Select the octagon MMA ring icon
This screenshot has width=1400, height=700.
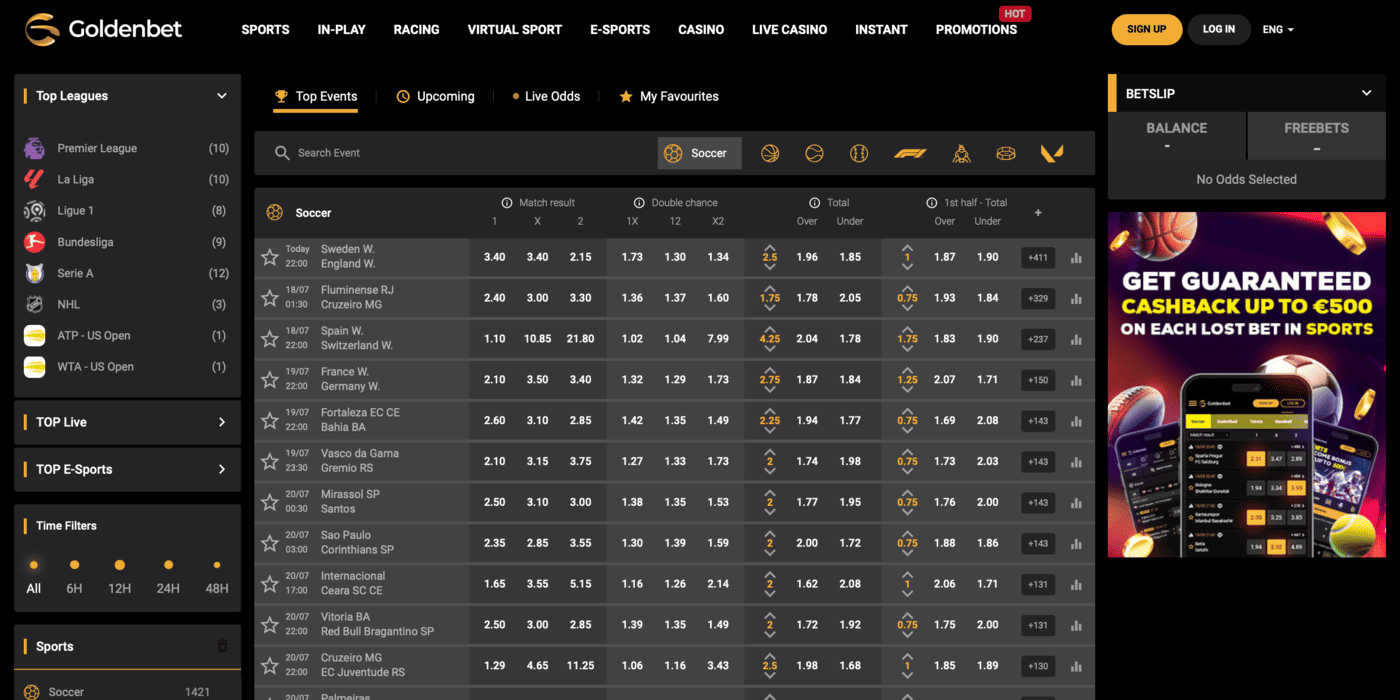(1006, 153)
